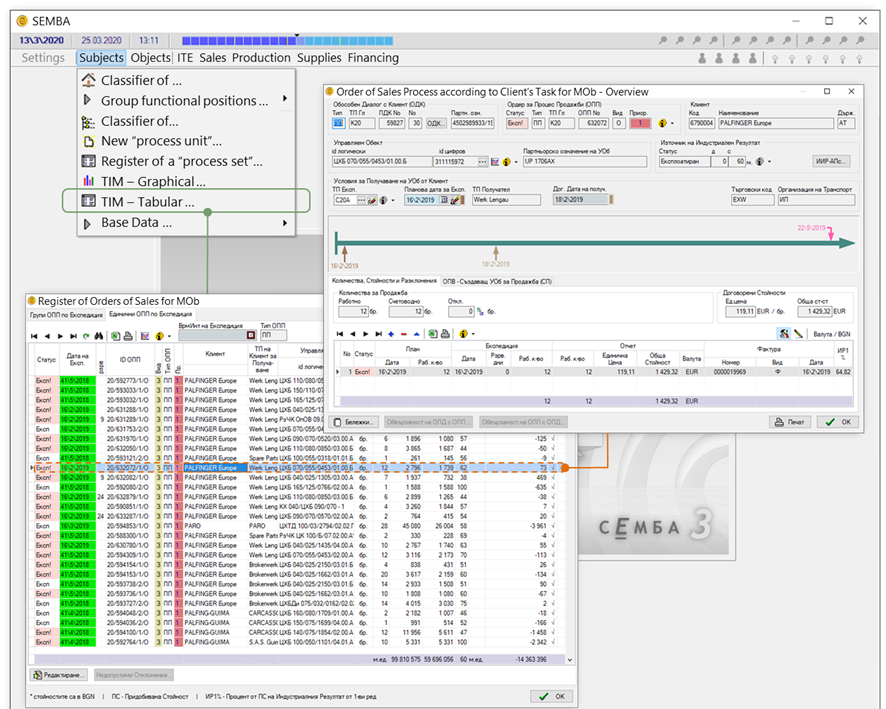Click OK in Register of Orders window
886x709 pixels.
coord(551,696)
